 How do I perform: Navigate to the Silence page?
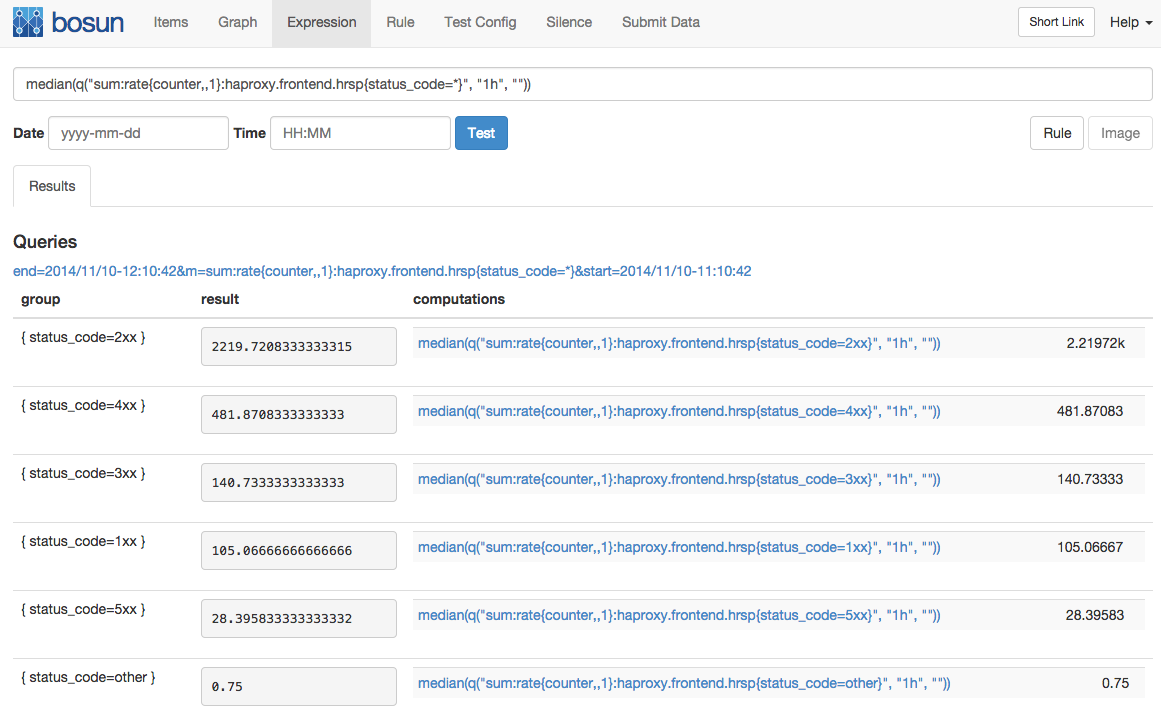click(x=569, y=22)
